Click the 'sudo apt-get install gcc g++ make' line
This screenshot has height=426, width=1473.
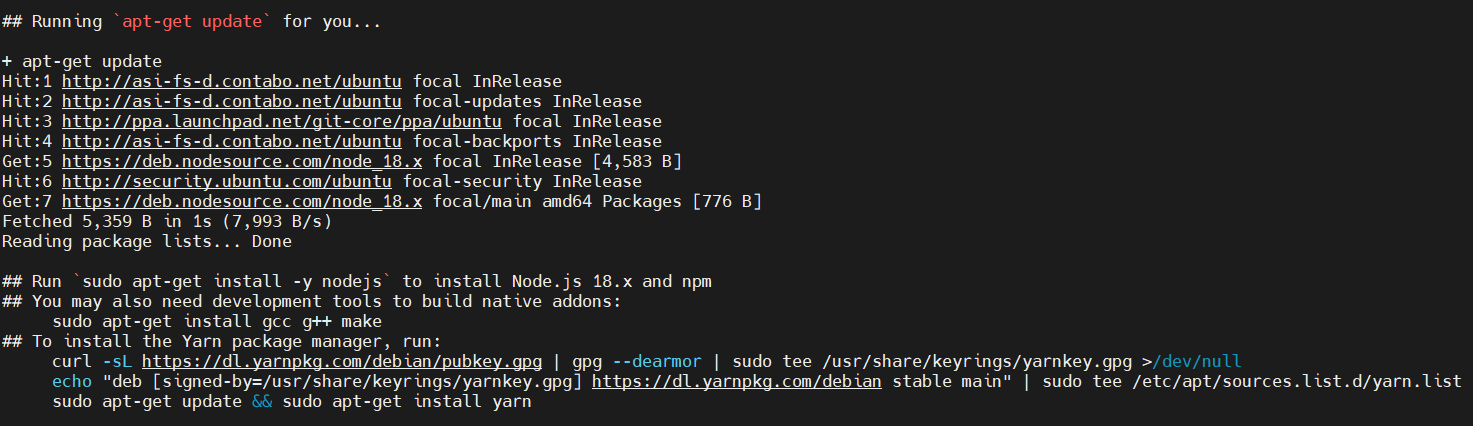coord(217,321)
